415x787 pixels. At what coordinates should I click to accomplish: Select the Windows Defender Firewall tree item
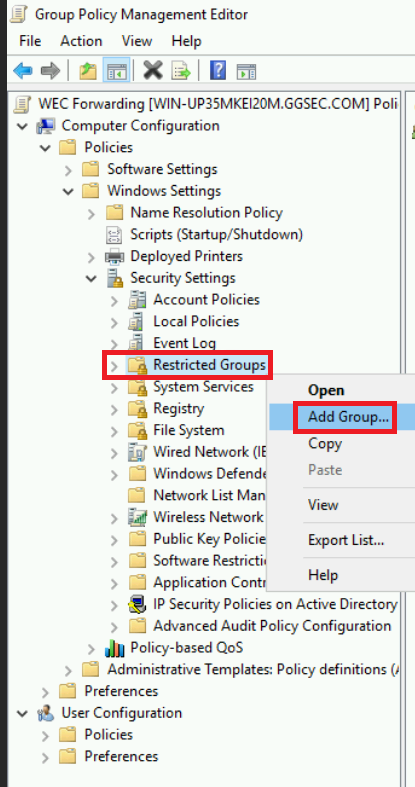pyautogui.click(x=210, y=474)
